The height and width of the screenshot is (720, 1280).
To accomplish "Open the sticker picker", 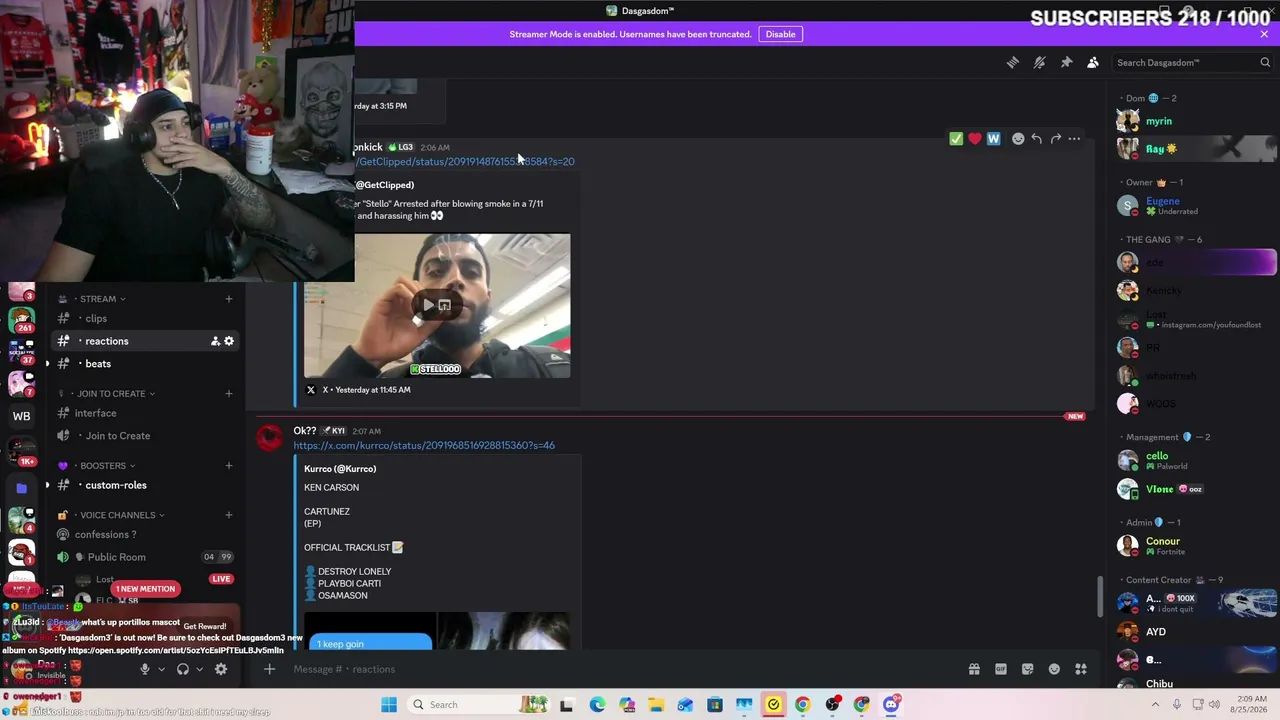I will 1027,669.
